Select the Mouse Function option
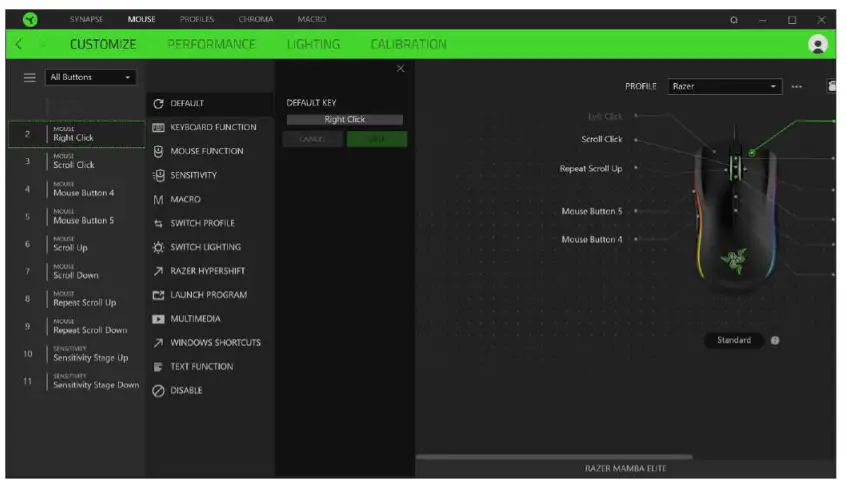Image resolution: width=847 pixels, height=485 pixels. (x=210, y=152)
